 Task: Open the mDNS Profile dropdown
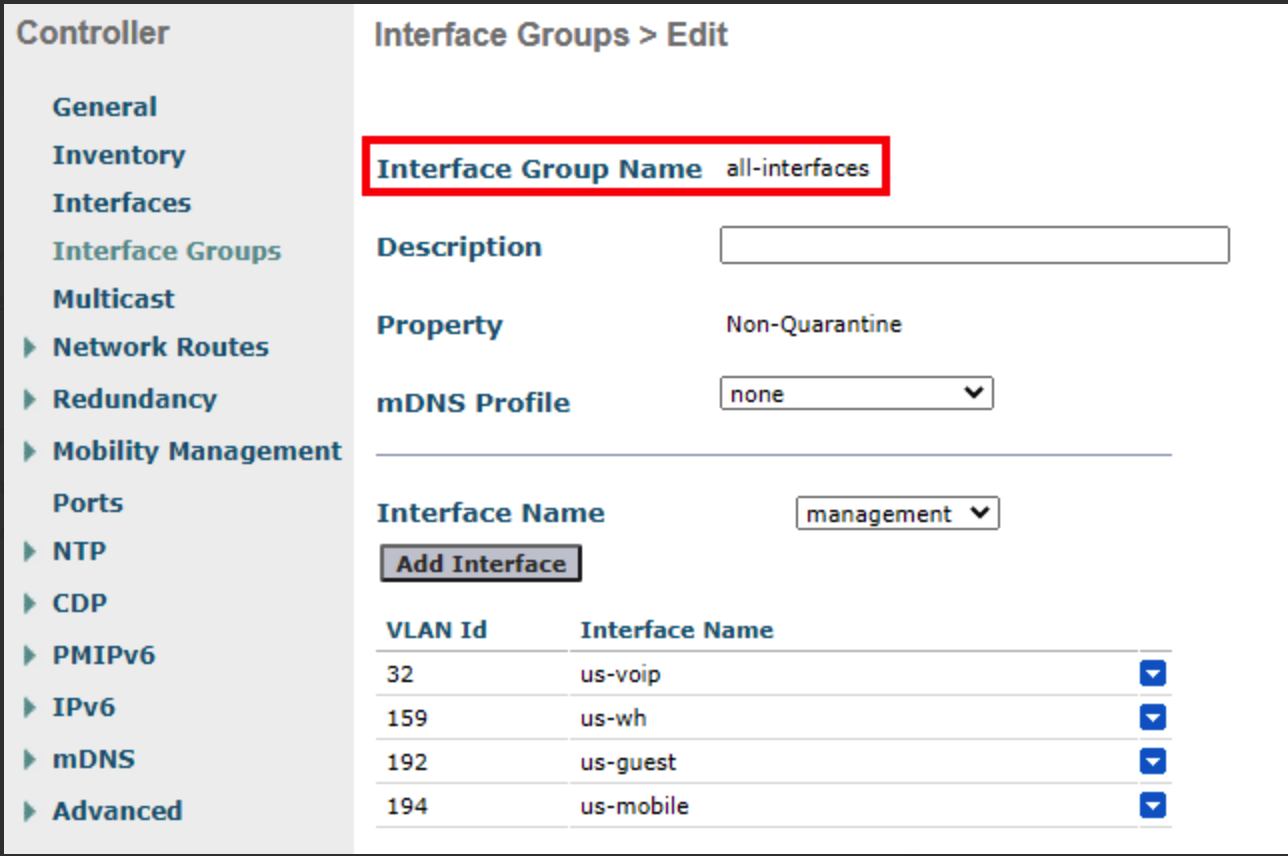pos(856,394)
